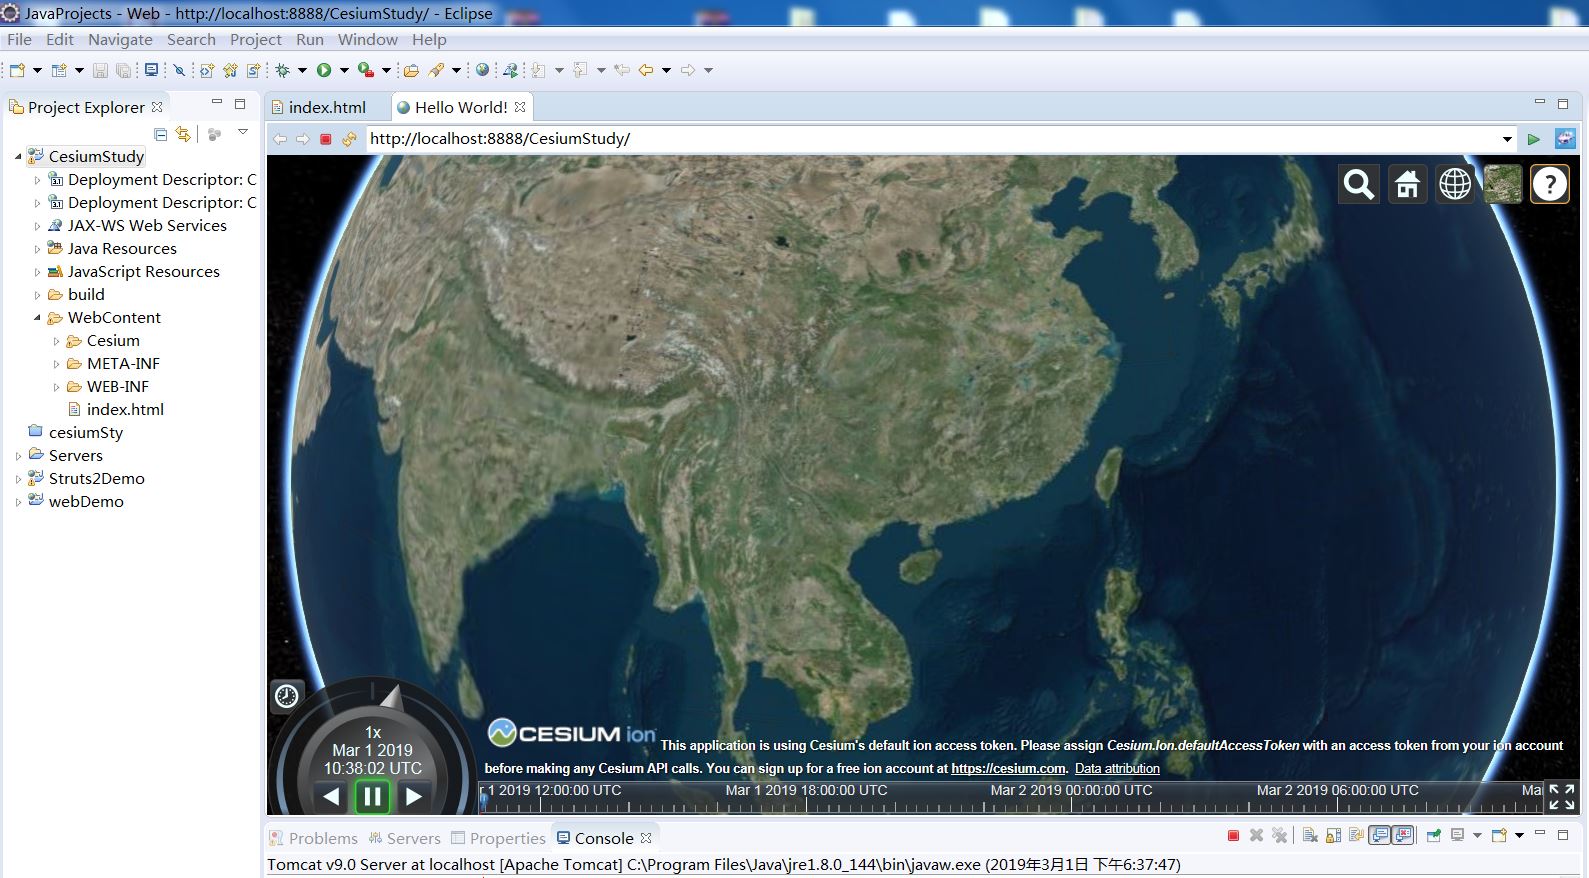Toggle Link with Editor in Project Explorer

pyautogui.click(x=183, y=133)
